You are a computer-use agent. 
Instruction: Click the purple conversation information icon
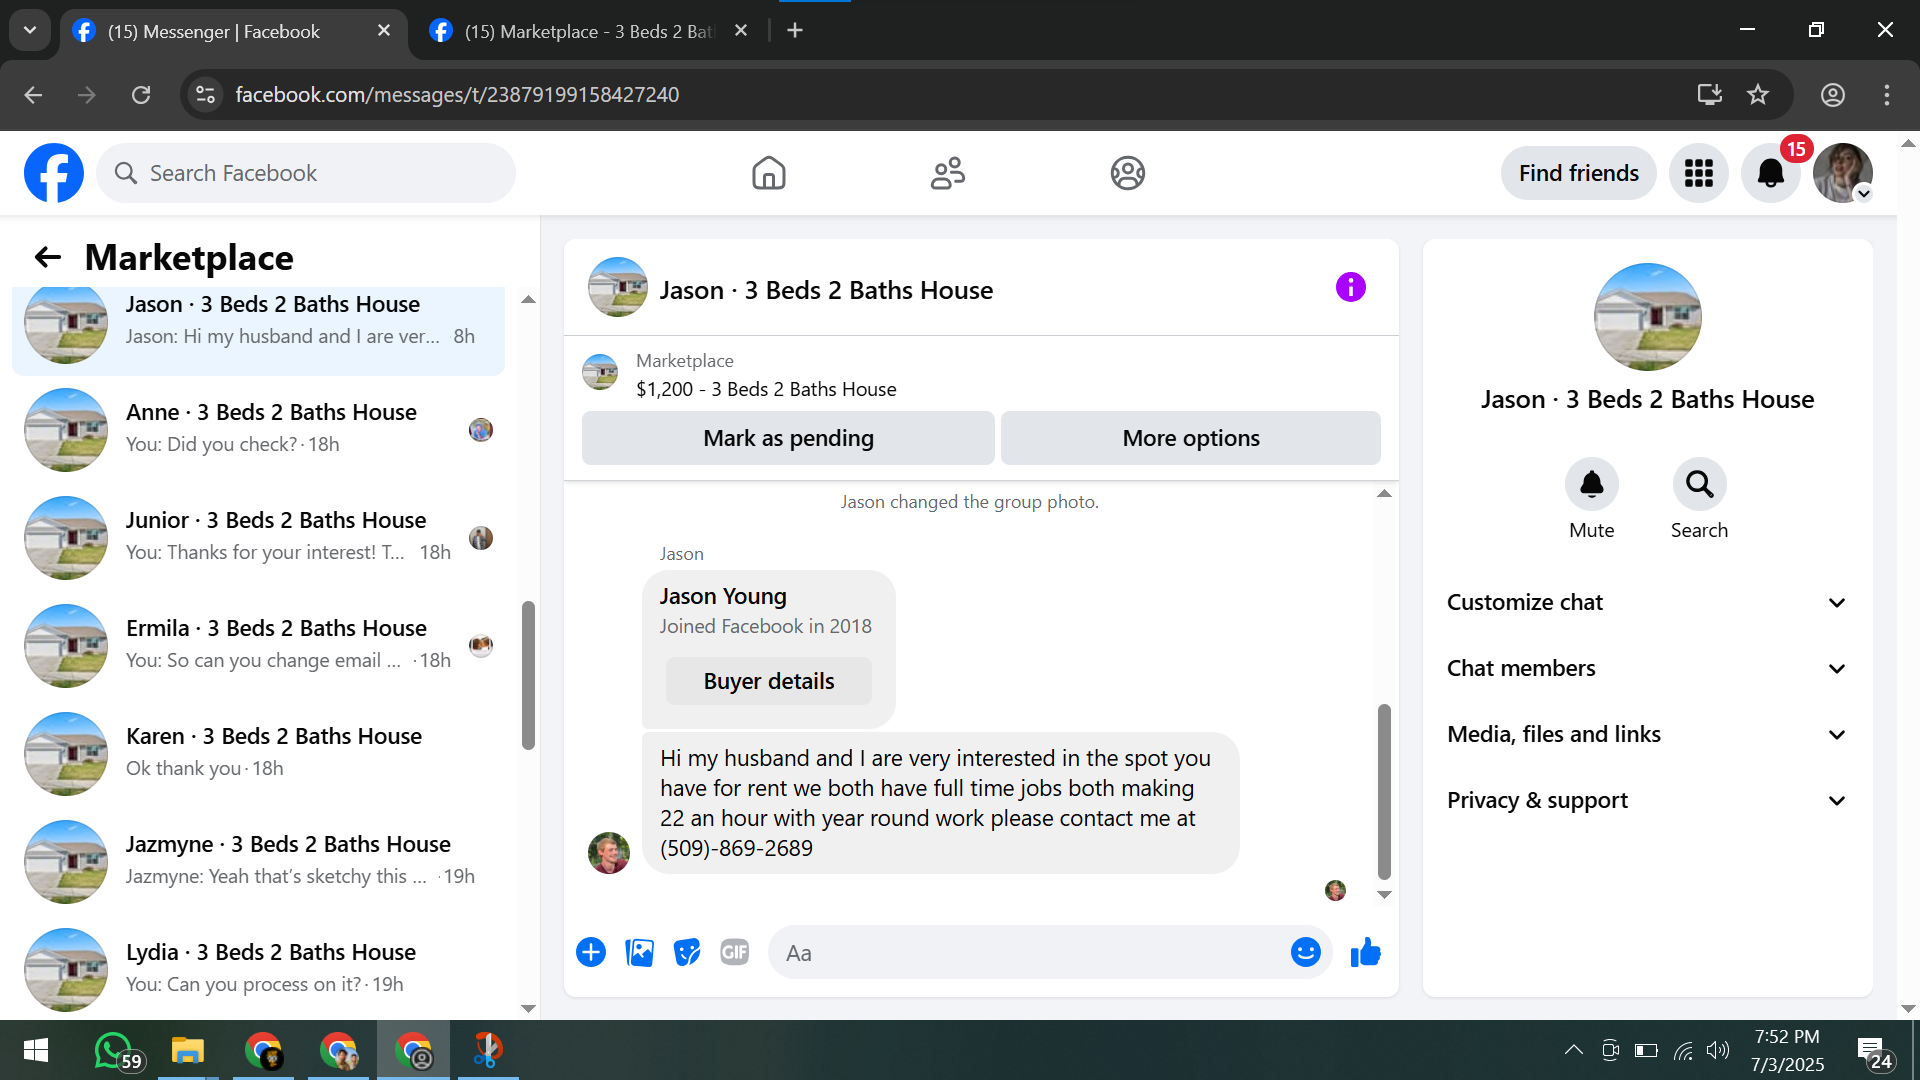tap(1350, 288)
